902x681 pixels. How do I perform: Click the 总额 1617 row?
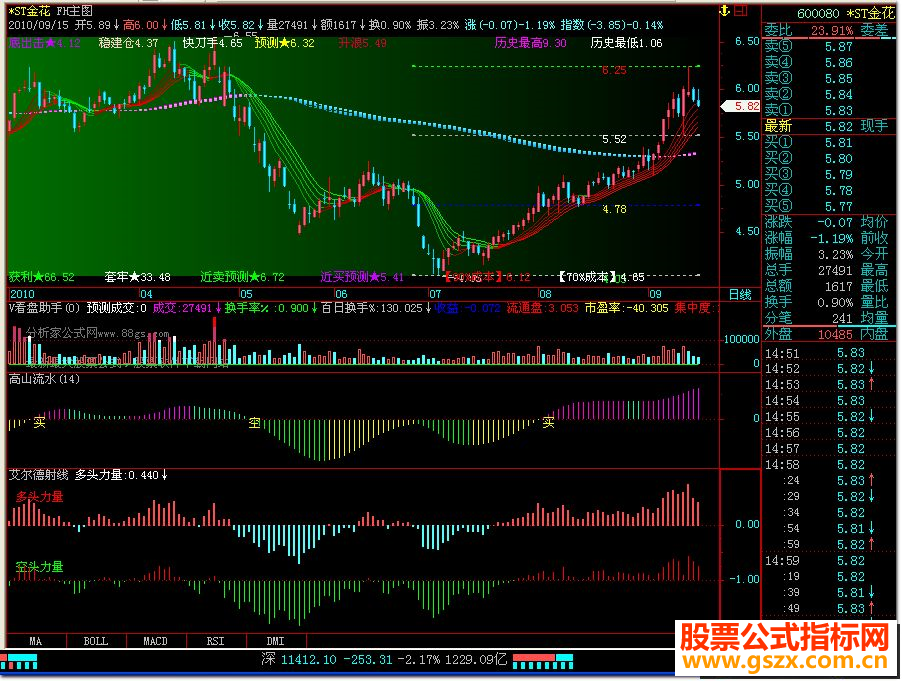tap(808, 286)
